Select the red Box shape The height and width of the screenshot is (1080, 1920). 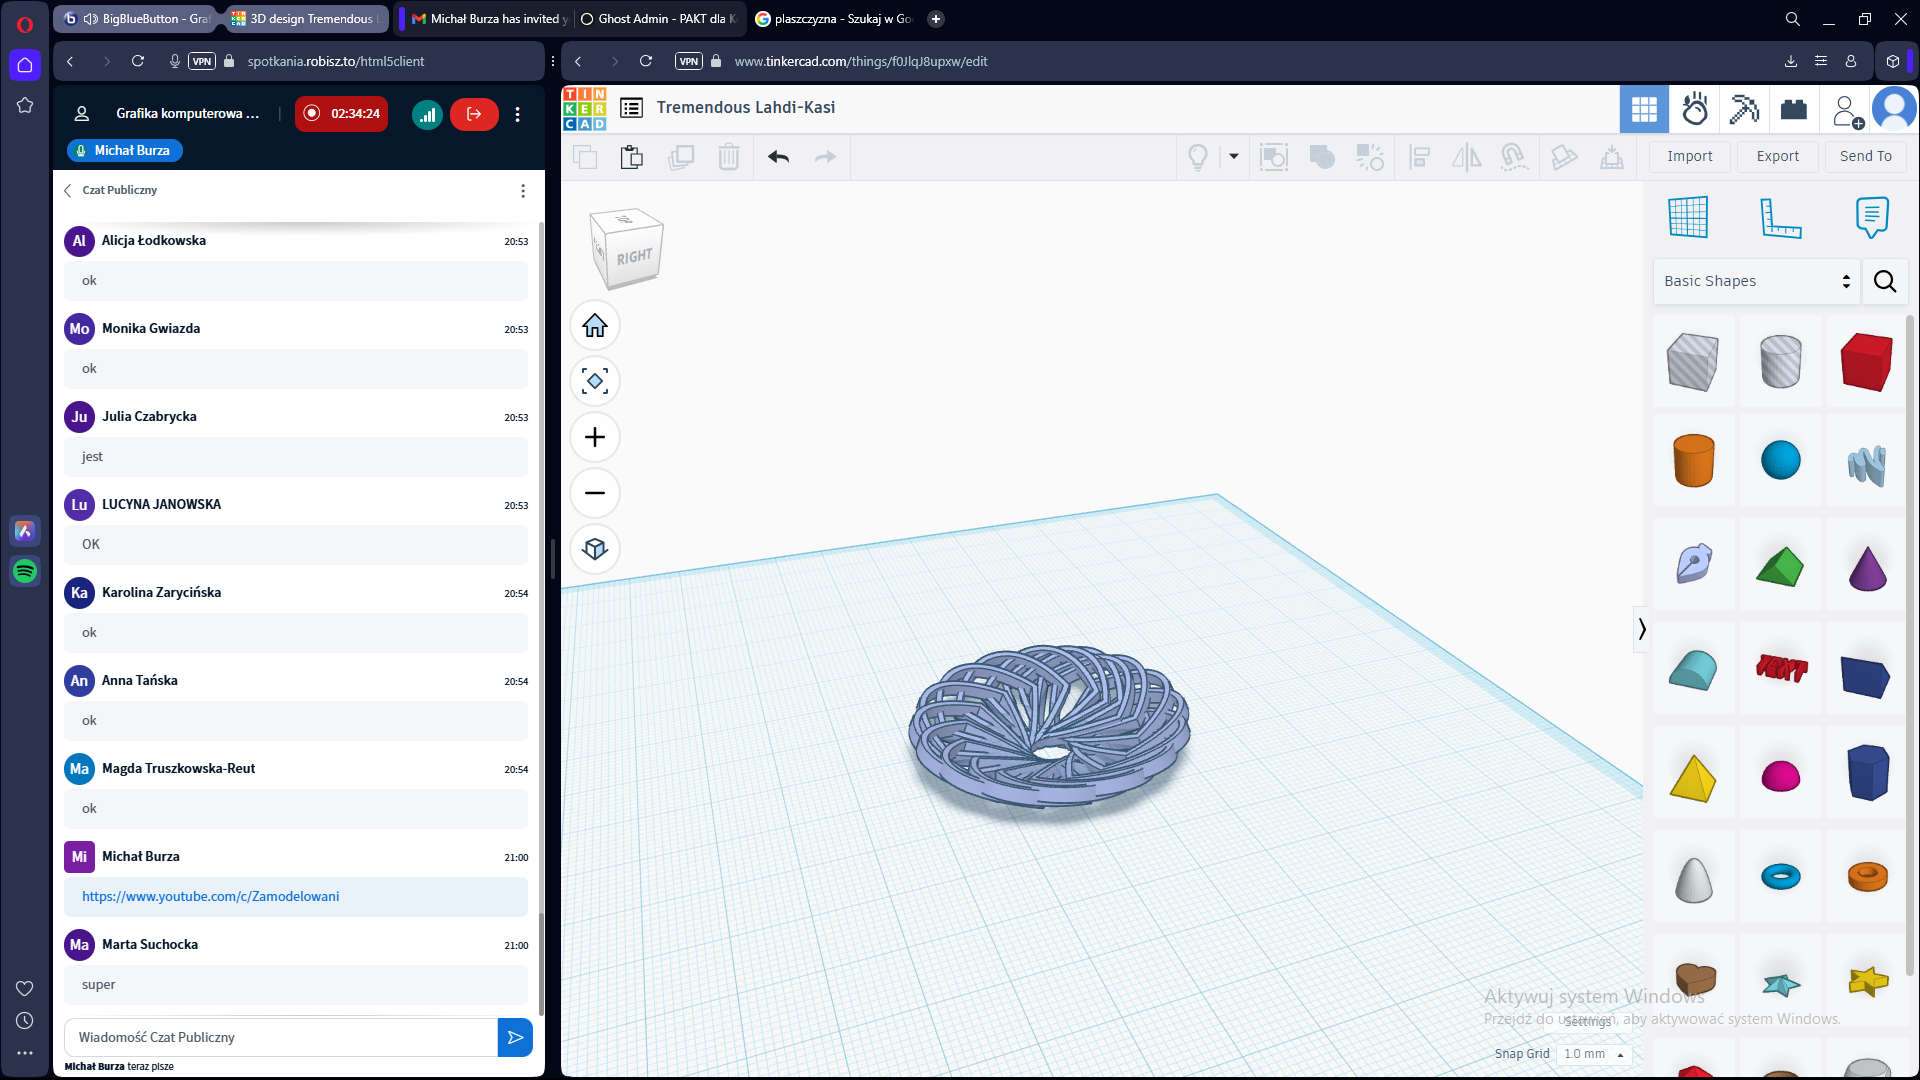[x=1866, y=361]
